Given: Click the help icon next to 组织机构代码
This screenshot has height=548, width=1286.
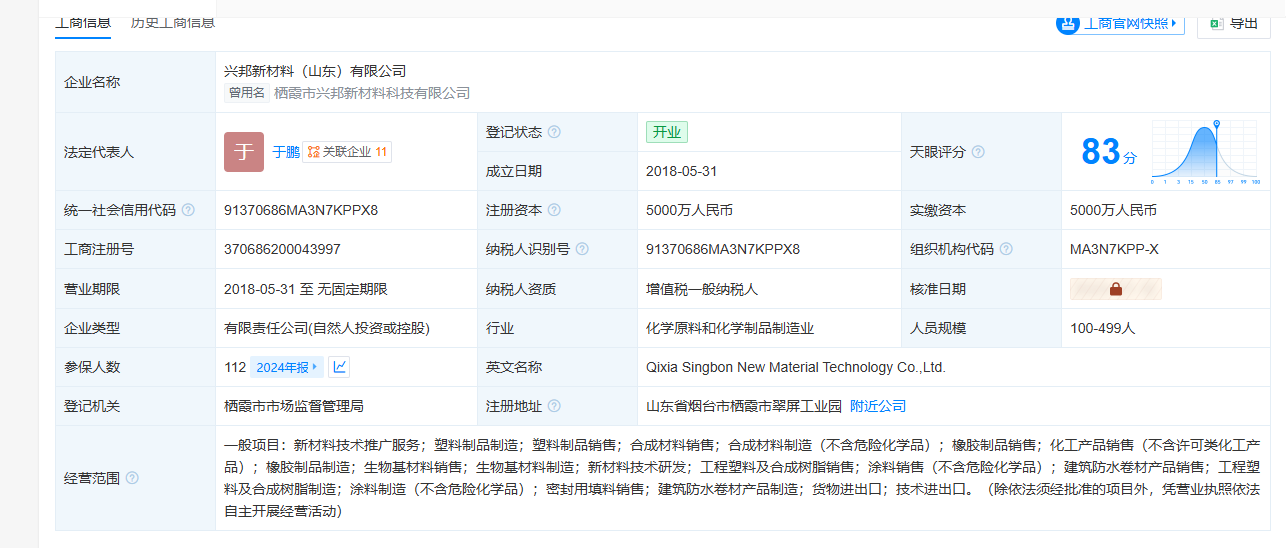Looking at the screenshot, I should (x=1006, y=249).
